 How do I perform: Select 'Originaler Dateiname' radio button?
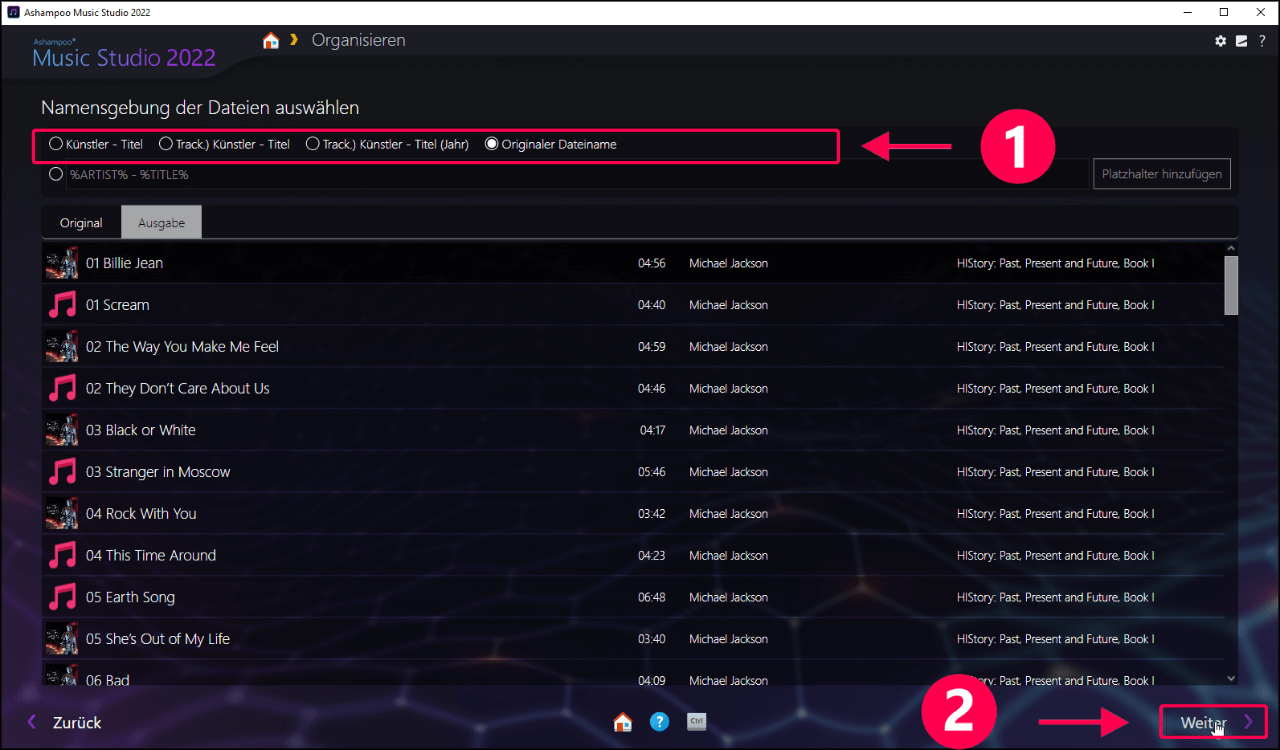click(x=551, y=144)
